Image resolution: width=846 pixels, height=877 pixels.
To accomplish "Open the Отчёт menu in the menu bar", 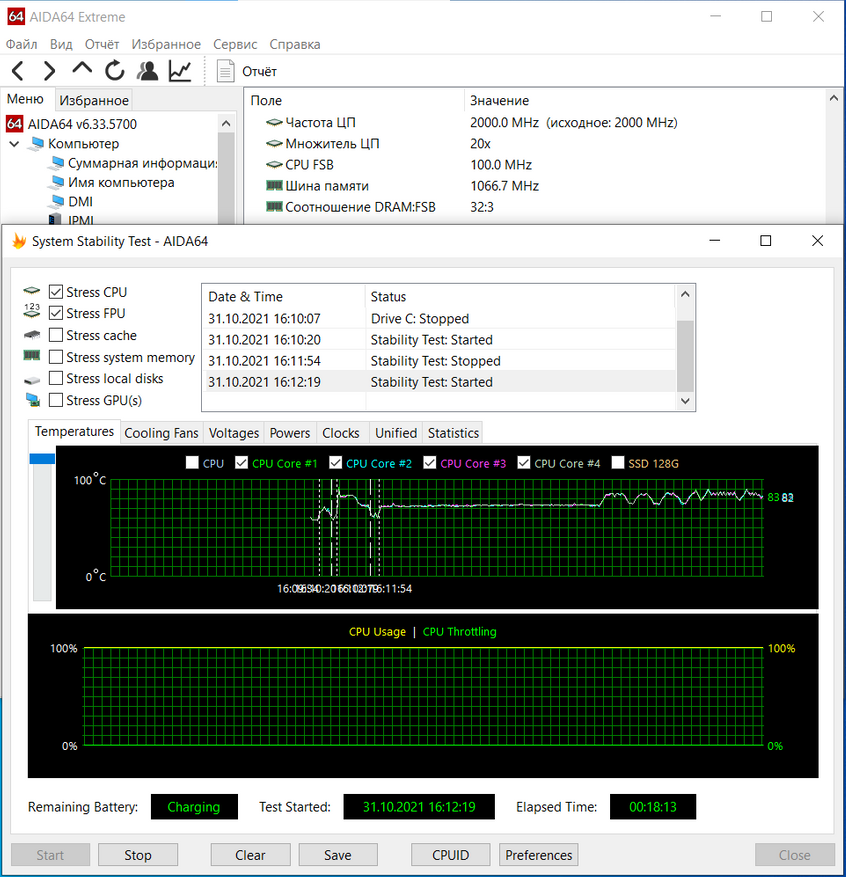I will click(102, 44).
